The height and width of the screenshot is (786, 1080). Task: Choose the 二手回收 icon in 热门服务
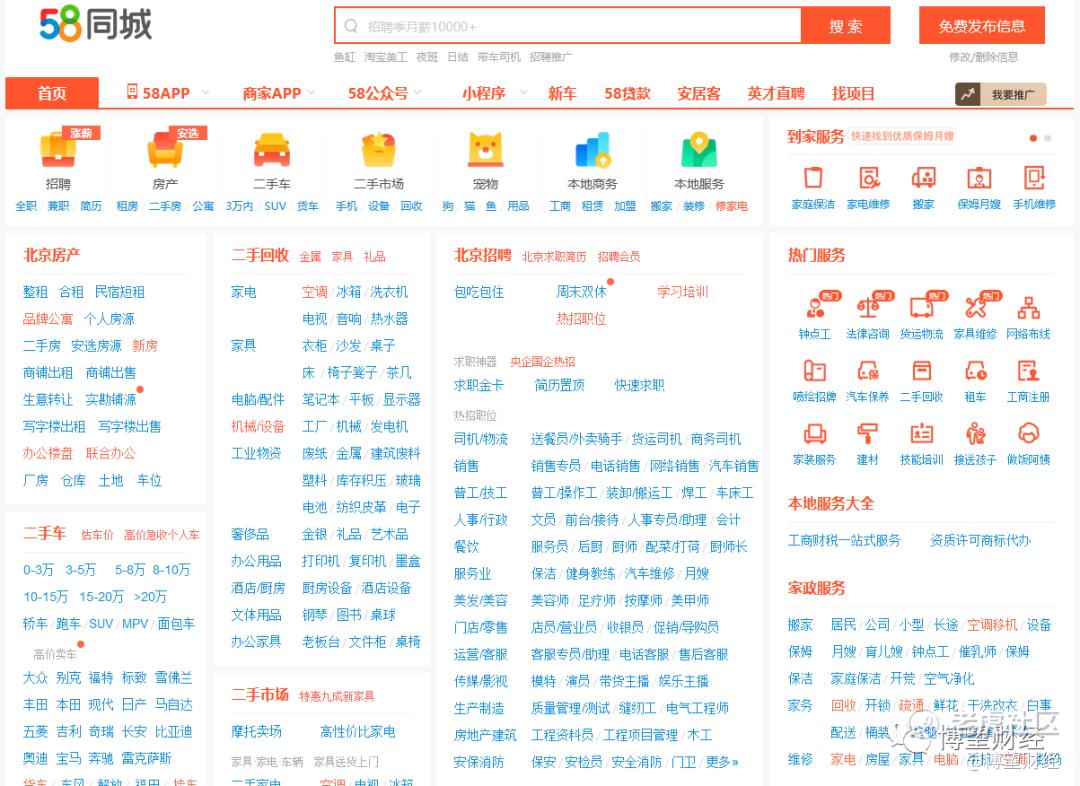coord(922,371)
